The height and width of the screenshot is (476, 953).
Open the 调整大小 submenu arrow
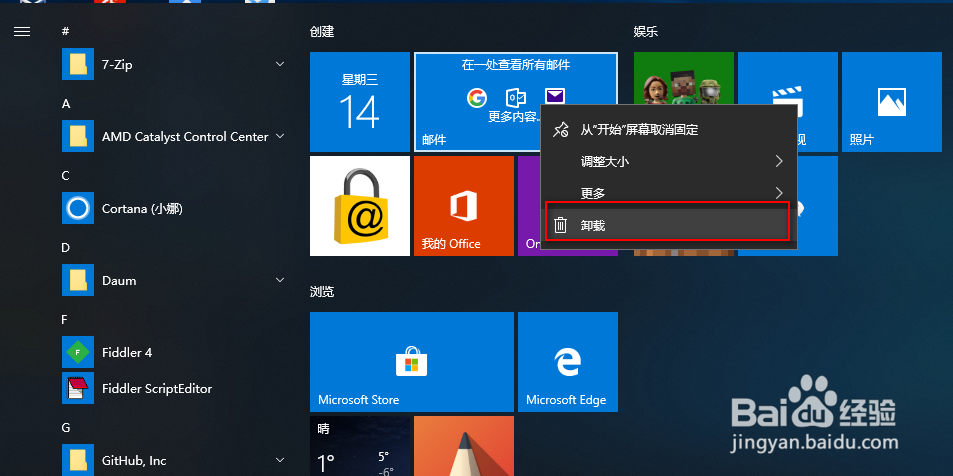[779, 161]
